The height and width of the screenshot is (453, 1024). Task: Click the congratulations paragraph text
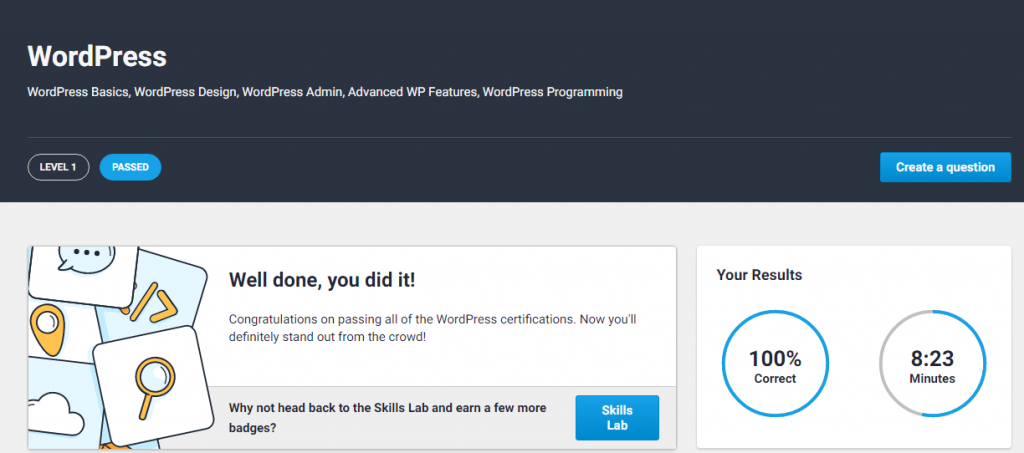[x=432, y=329]
